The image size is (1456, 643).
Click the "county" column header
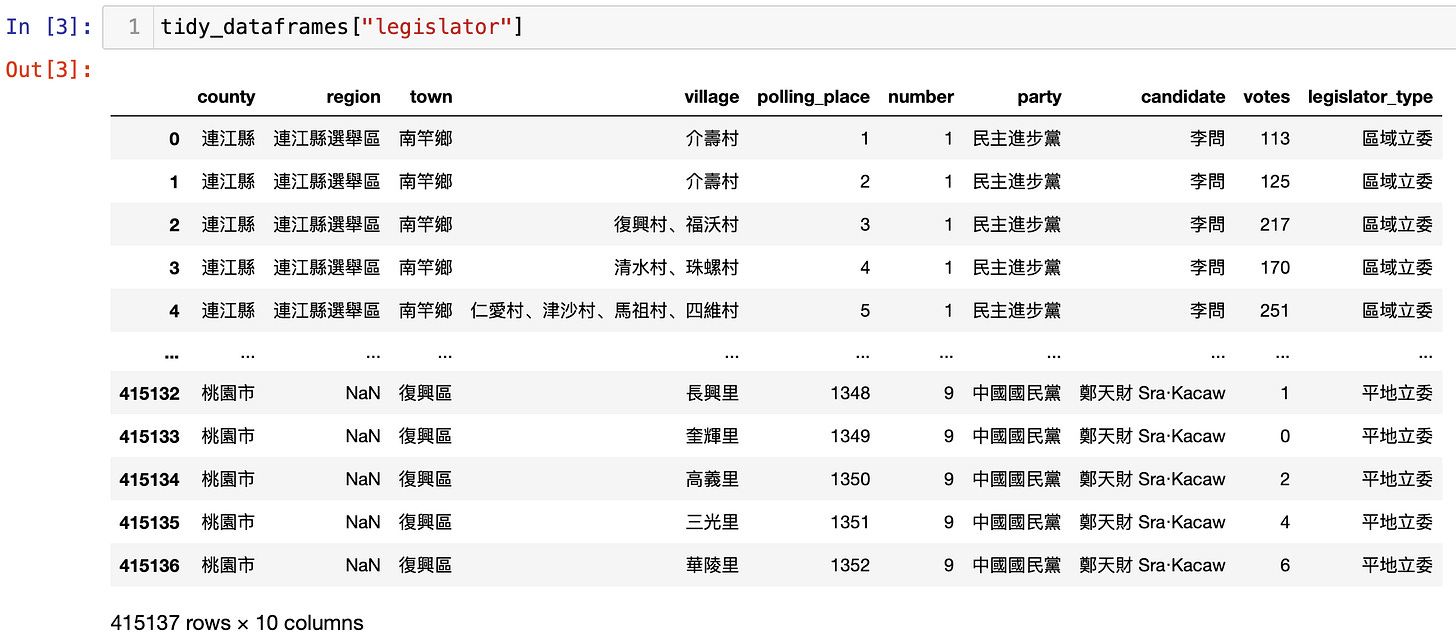point(226,97)
